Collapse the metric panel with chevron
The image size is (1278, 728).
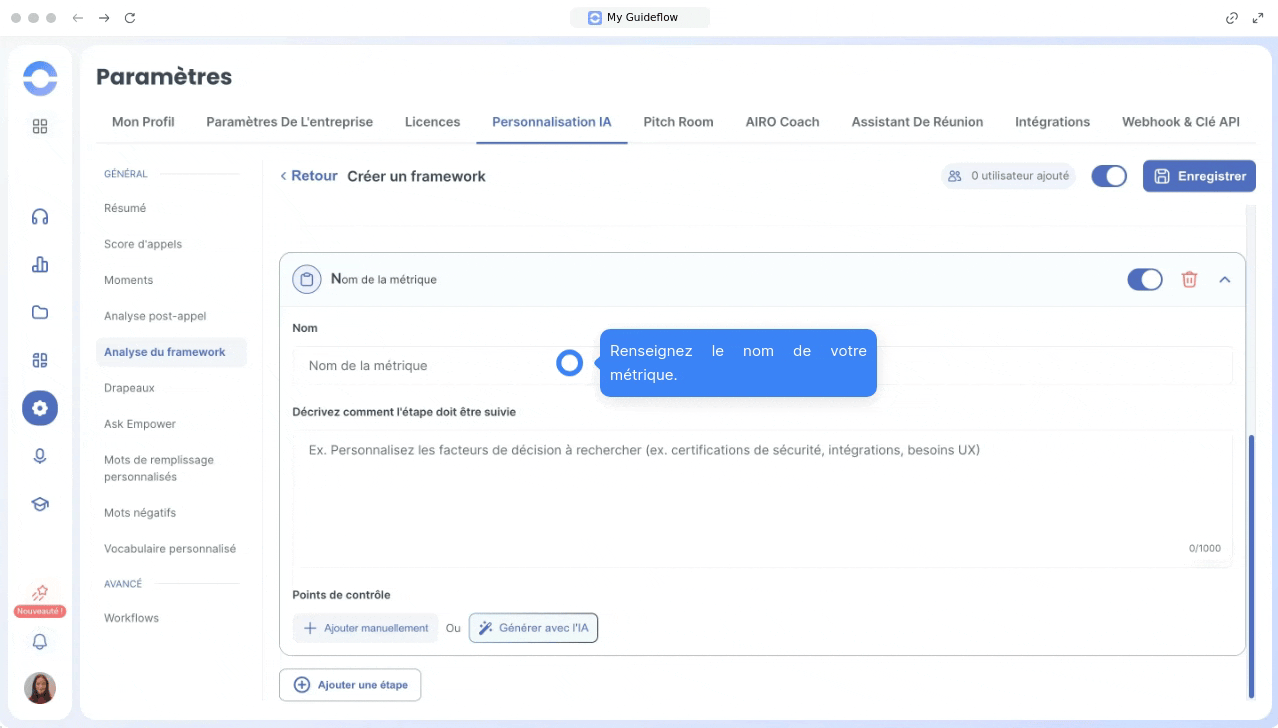pos(1224,280)
